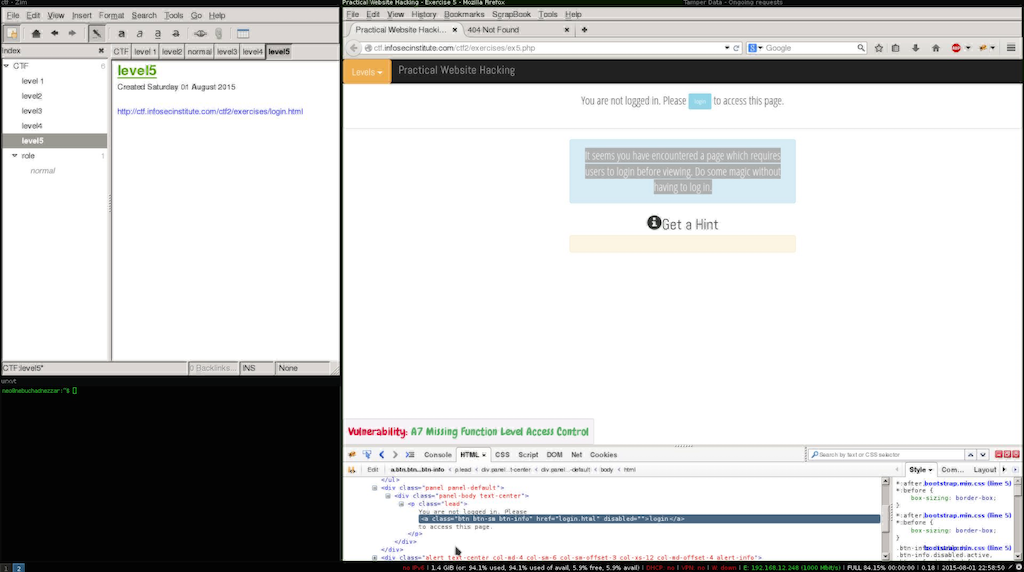
Task: Open the URL bar history dropdown
Action: tap(726, 48)
